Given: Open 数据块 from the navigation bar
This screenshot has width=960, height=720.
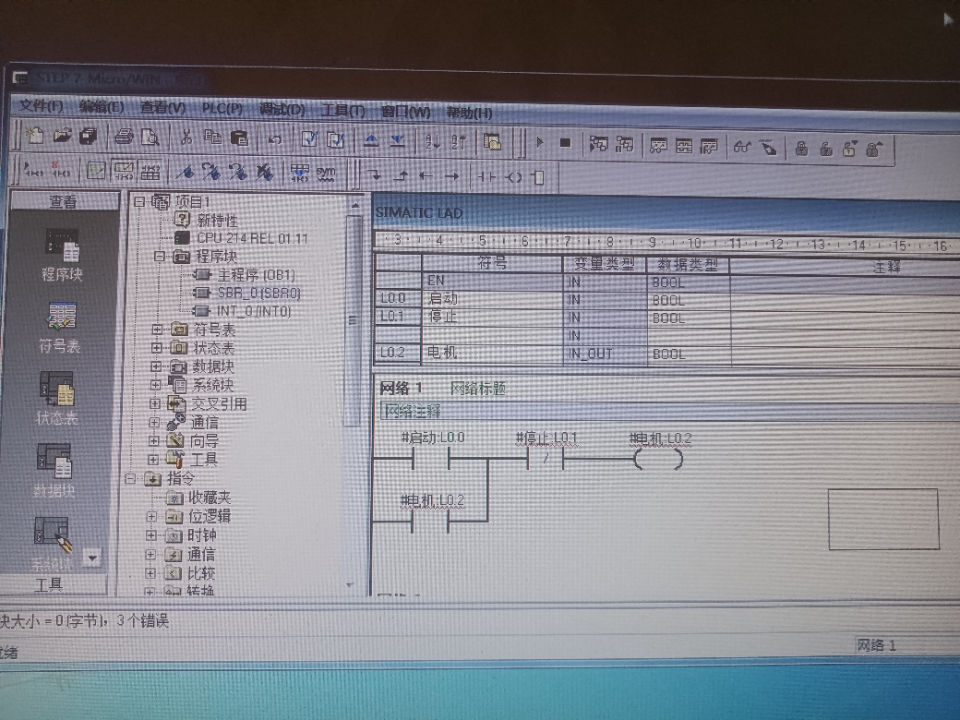Looking at the screenshot, I should 54,471.
